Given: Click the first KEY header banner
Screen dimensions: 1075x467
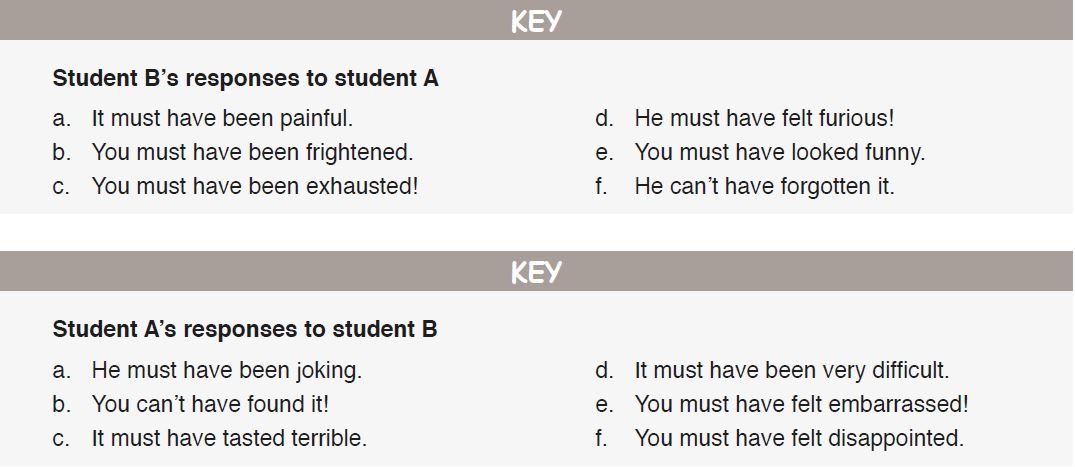Looking at the screenshot, I should pyautogui.click(x=538, y=20).
